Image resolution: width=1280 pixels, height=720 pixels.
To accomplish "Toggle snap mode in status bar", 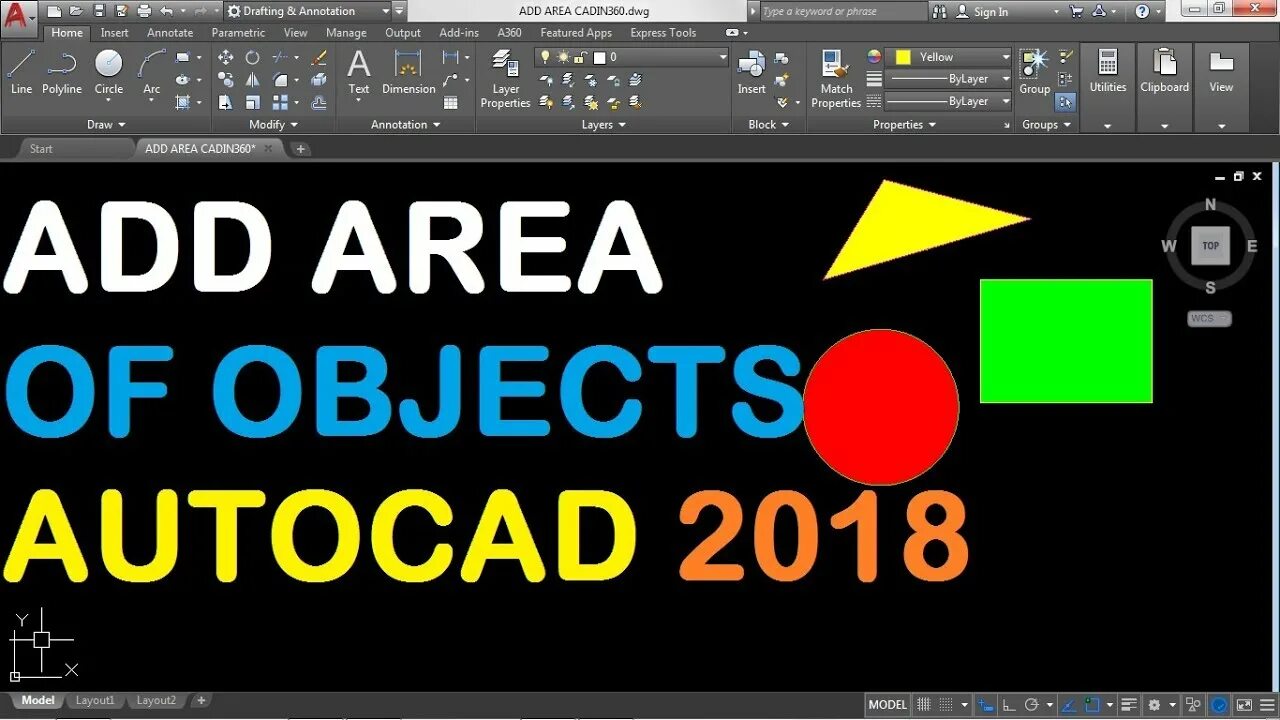I will pos(946,704).
